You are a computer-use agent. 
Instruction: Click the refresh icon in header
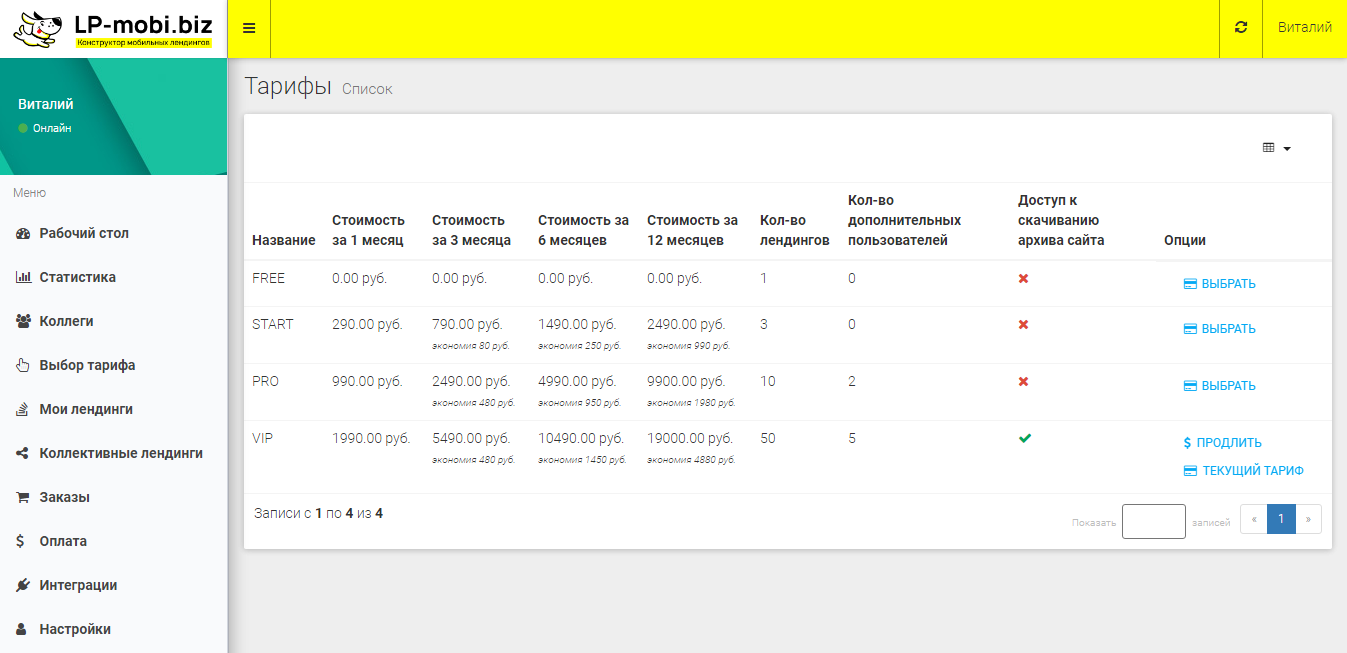tap(1241, 28)
